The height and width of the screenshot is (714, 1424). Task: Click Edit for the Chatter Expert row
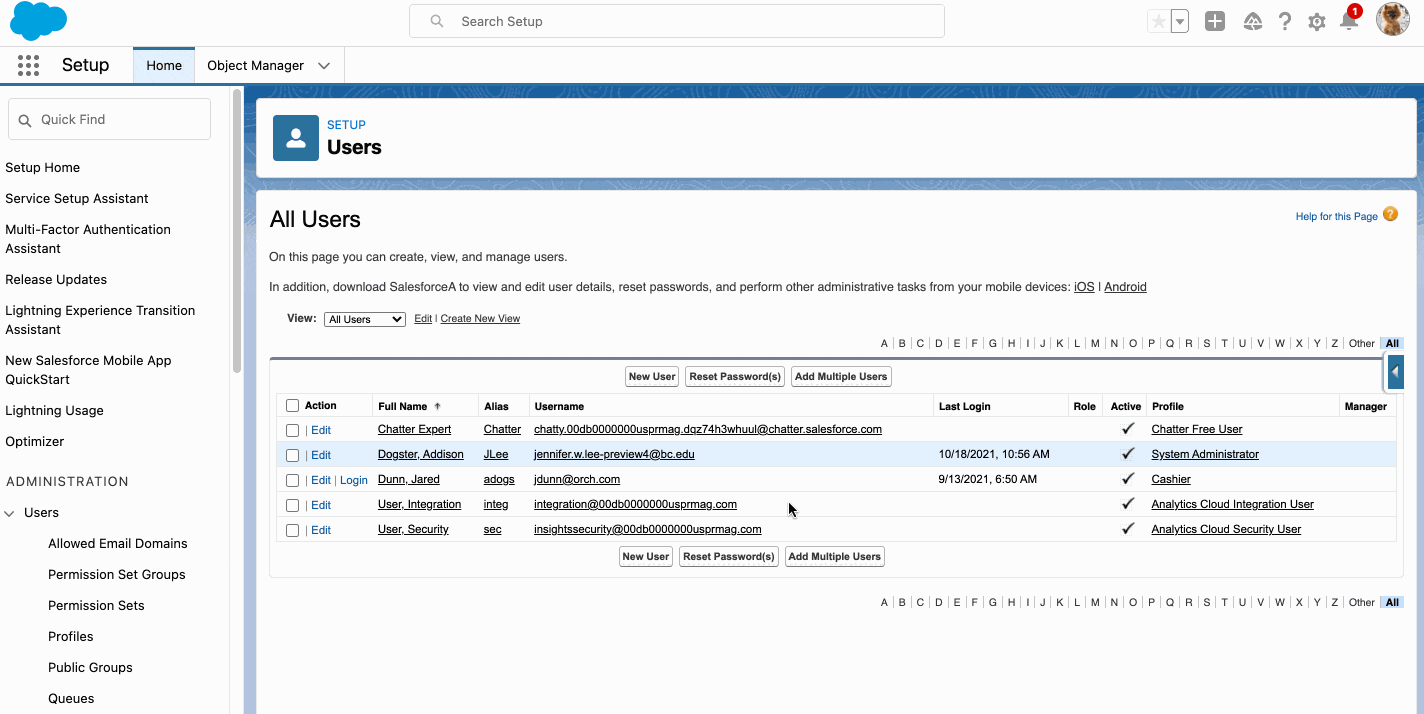point(321,430)
